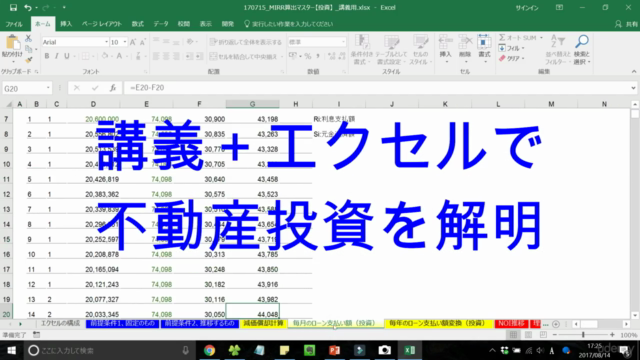Open conditional formatting menu
Screen dimensions: 640x360
click(x=361, y=50)
